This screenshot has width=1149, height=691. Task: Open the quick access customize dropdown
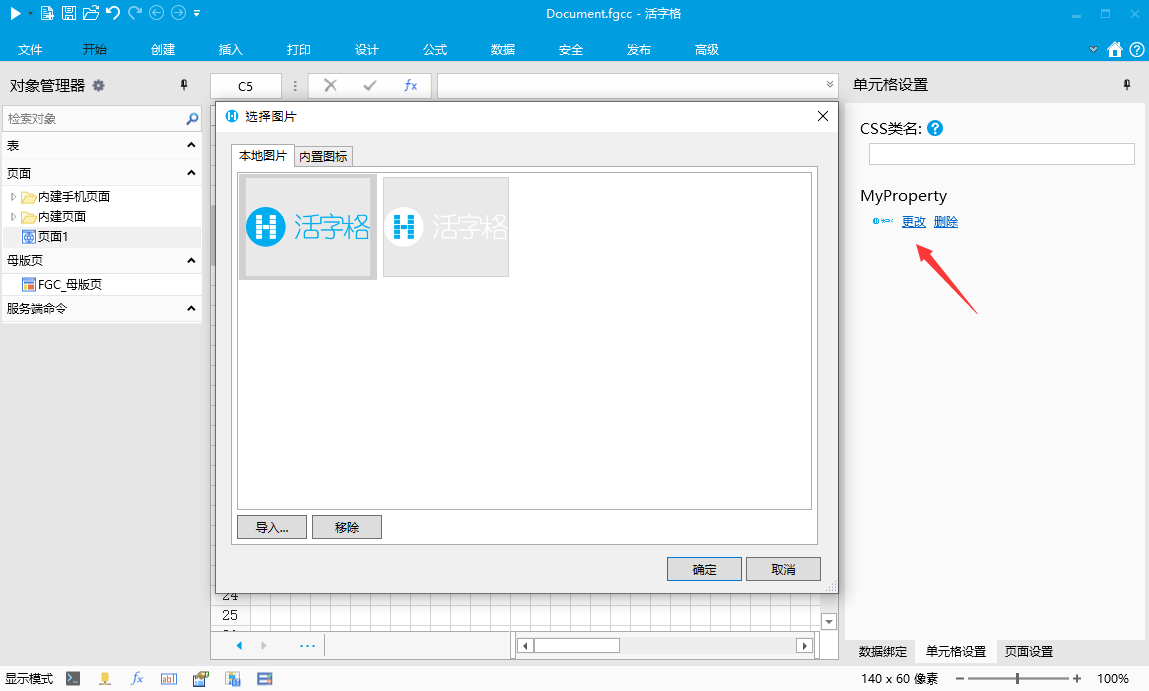tap(196, 13)
